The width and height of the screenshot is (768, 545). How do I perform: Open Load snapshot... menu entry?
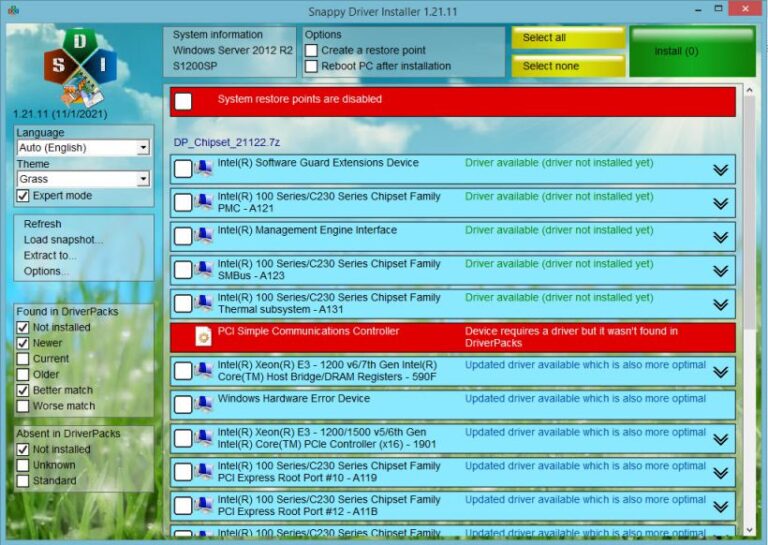63,239
